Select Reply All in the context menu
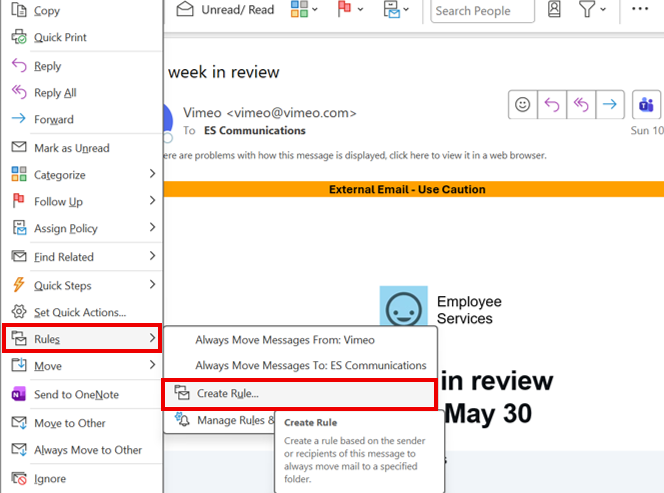Viewport: 664px width, 493px height. (82, 92)
